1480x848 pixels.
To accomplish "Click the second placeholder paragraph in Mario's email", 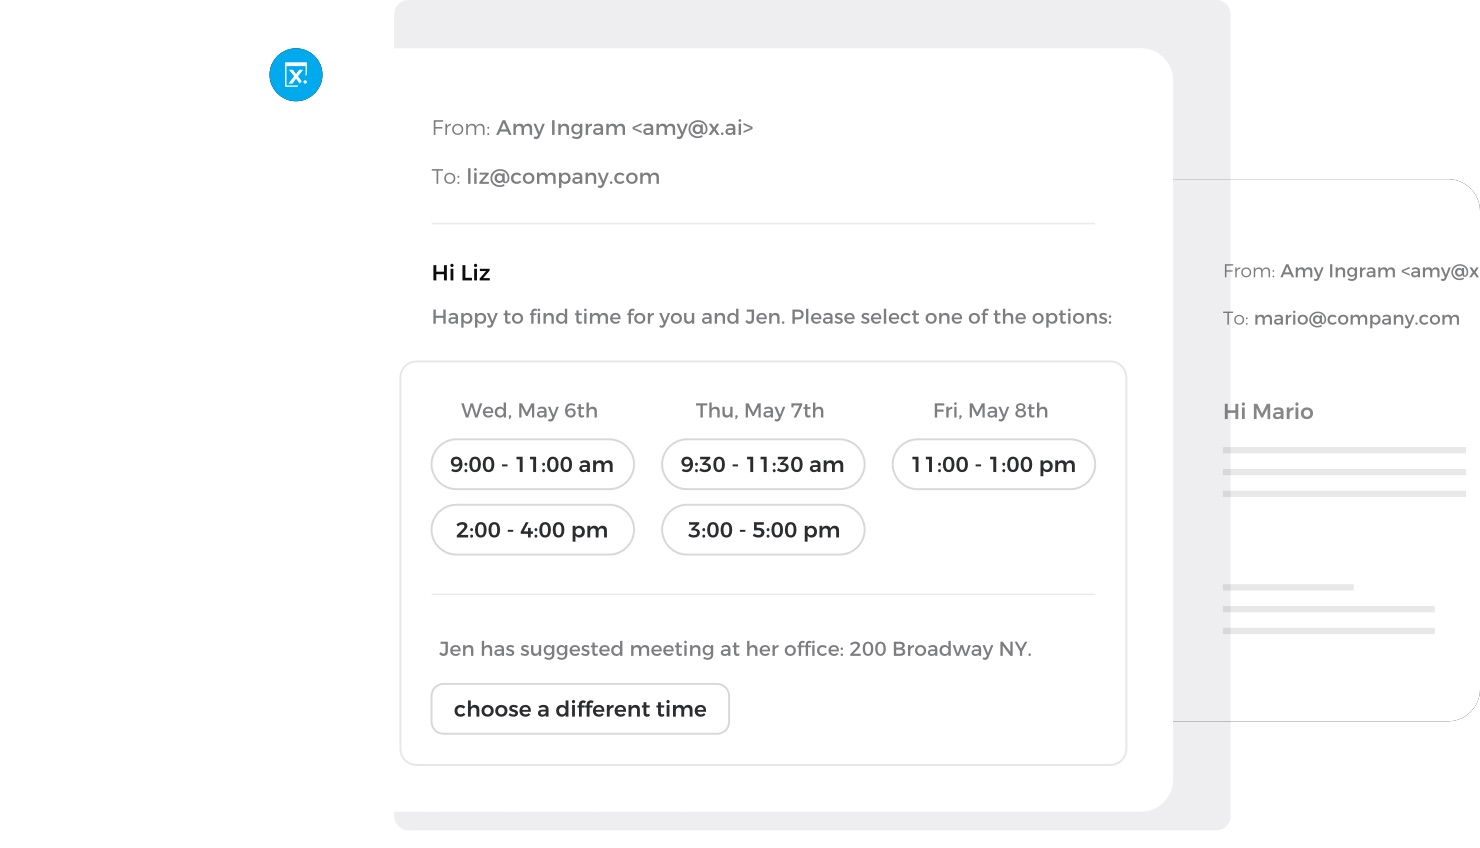I will pyautogui.click(x=1328, y=609).
